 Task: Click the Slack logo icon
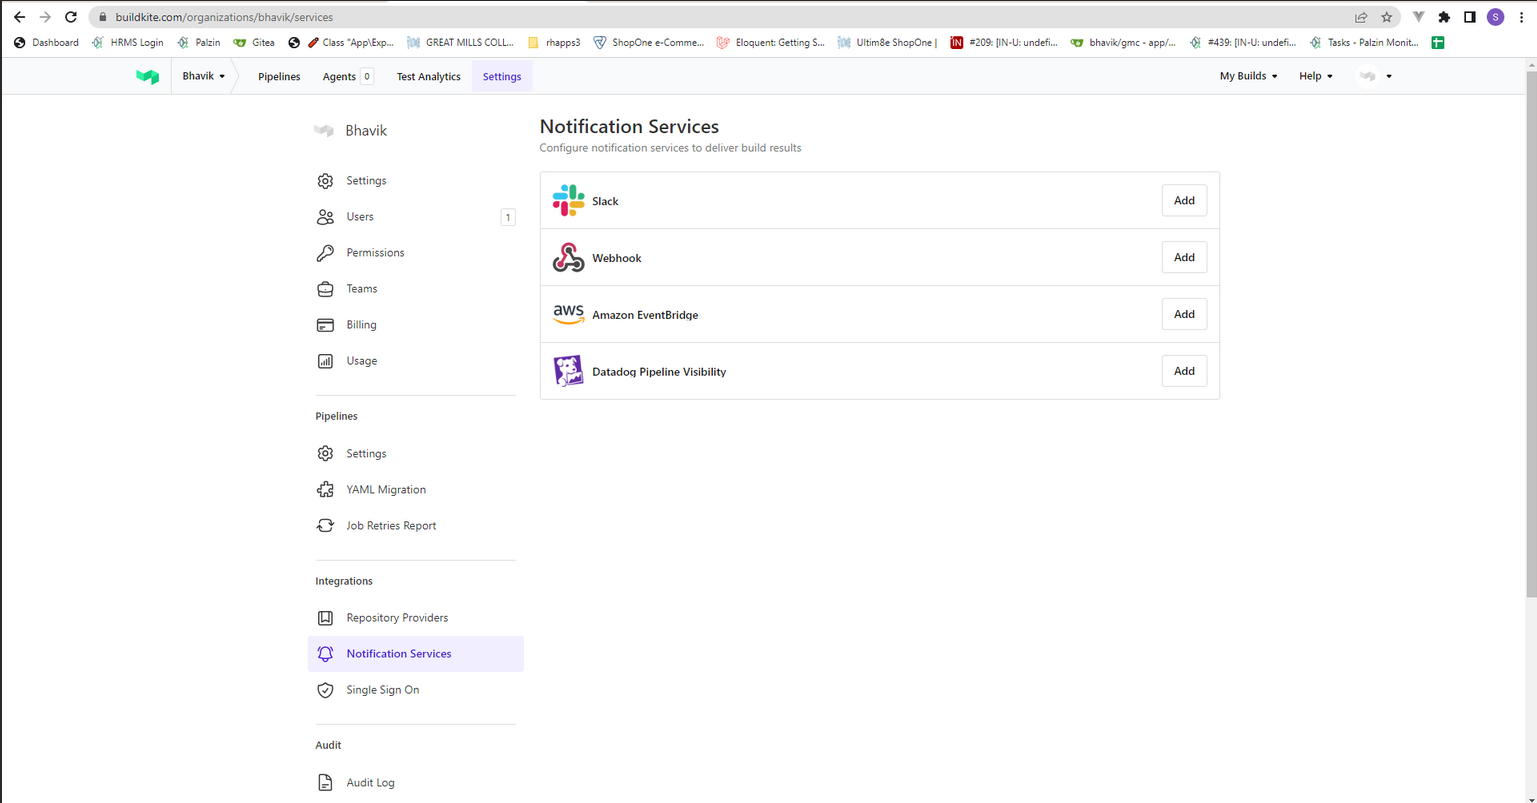pyautogui.click(x=568, y=200)
